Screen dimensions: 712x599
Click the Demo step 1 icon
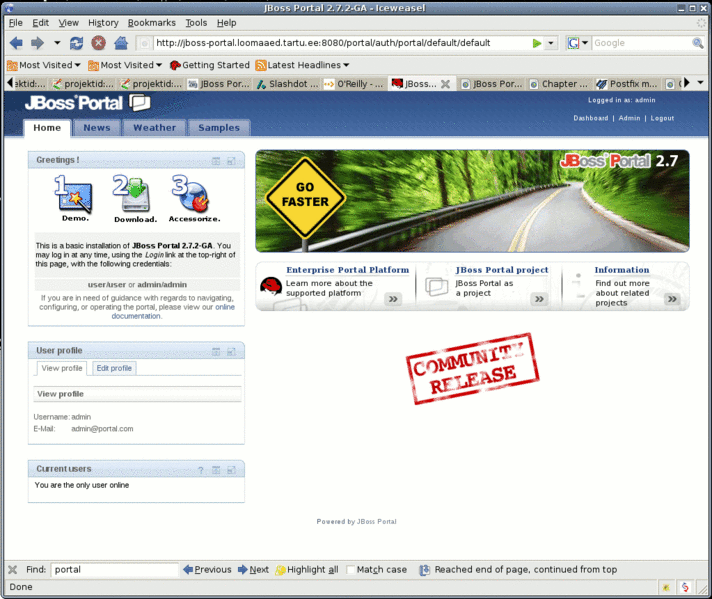[75, 199]
